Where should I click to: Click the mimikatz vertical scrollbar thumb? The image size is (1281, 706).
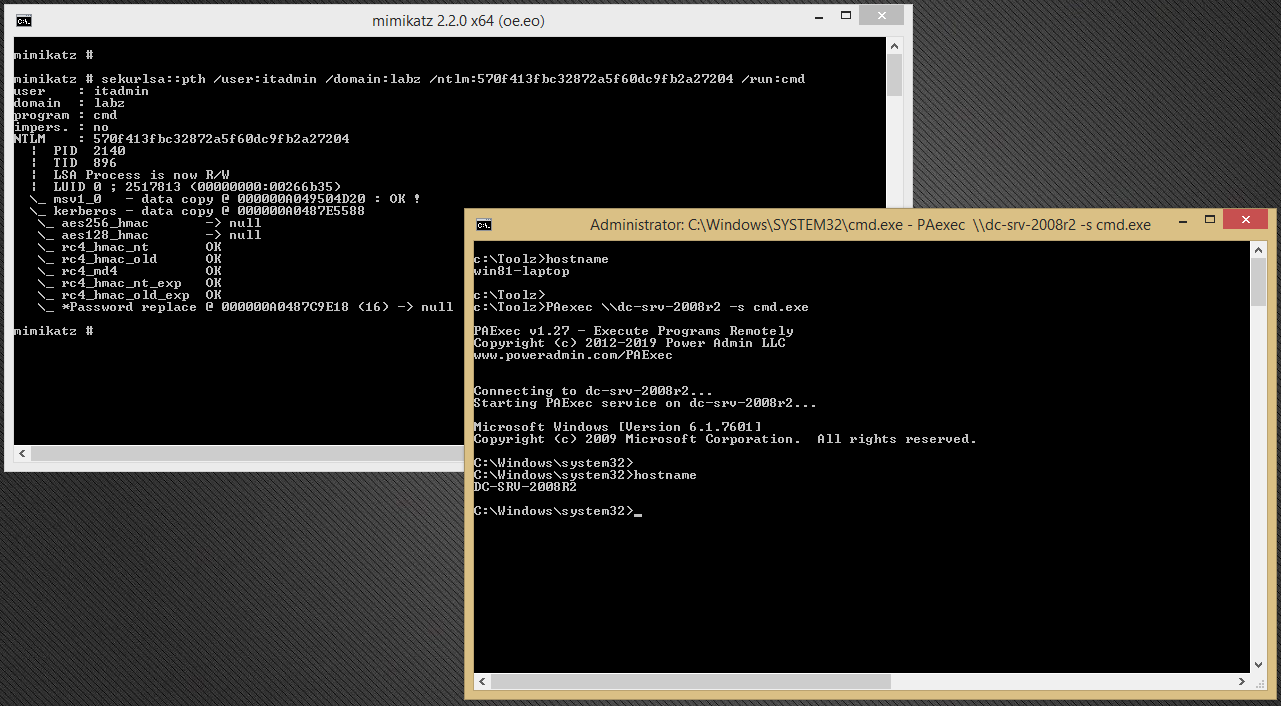(x=894, y=75)
